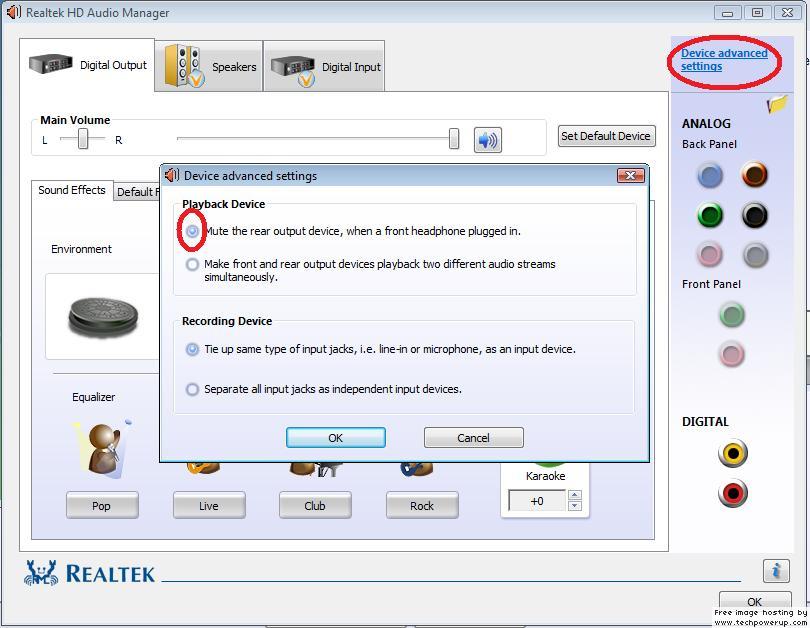This screenshot has height=628, width=810.
Task: Click the Pop equalizer singer icon
Action: (103, 449)
